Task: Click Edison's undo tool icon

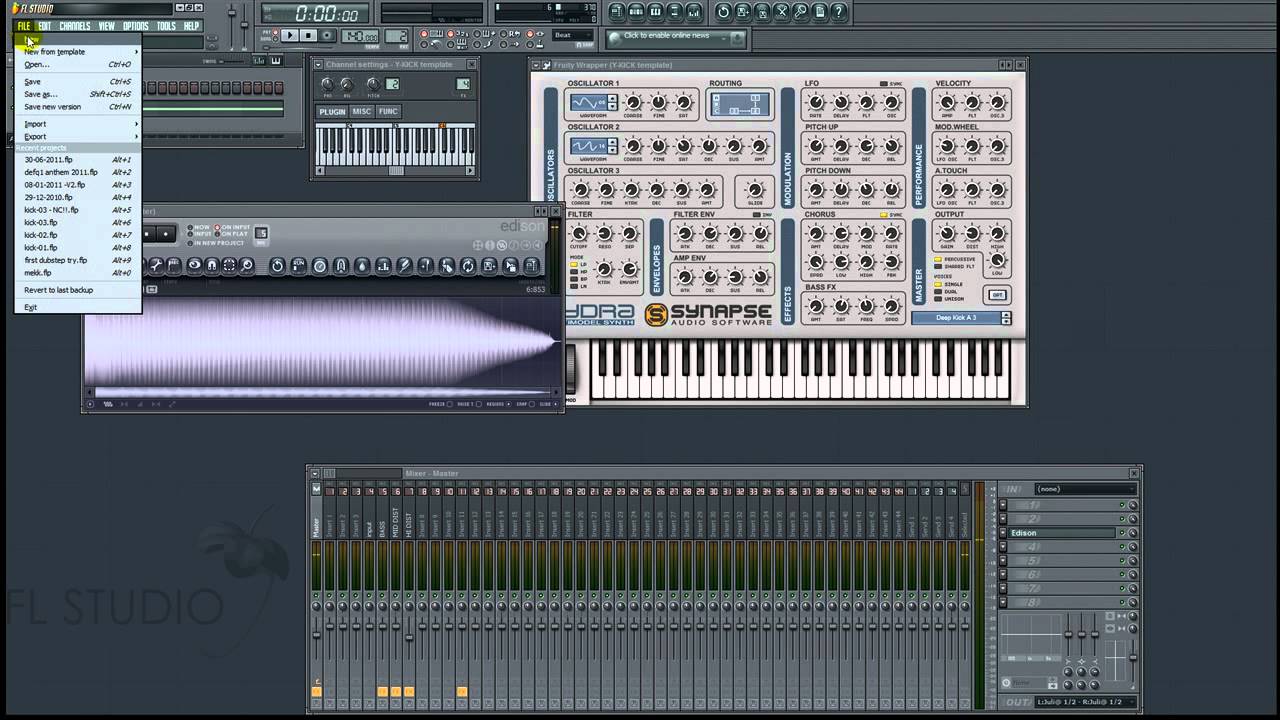Action: (x=277, y=266)
